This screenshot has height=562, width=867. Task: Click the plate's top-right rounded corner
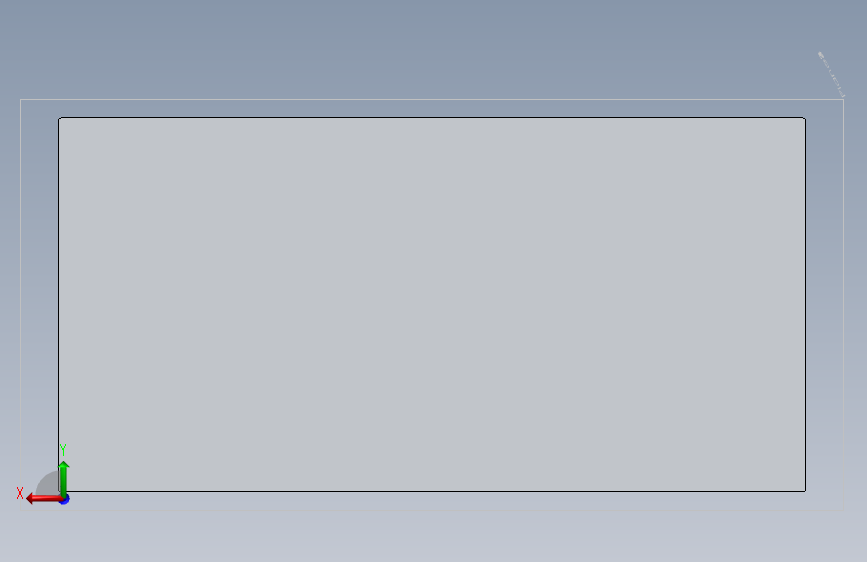point(804,118)
